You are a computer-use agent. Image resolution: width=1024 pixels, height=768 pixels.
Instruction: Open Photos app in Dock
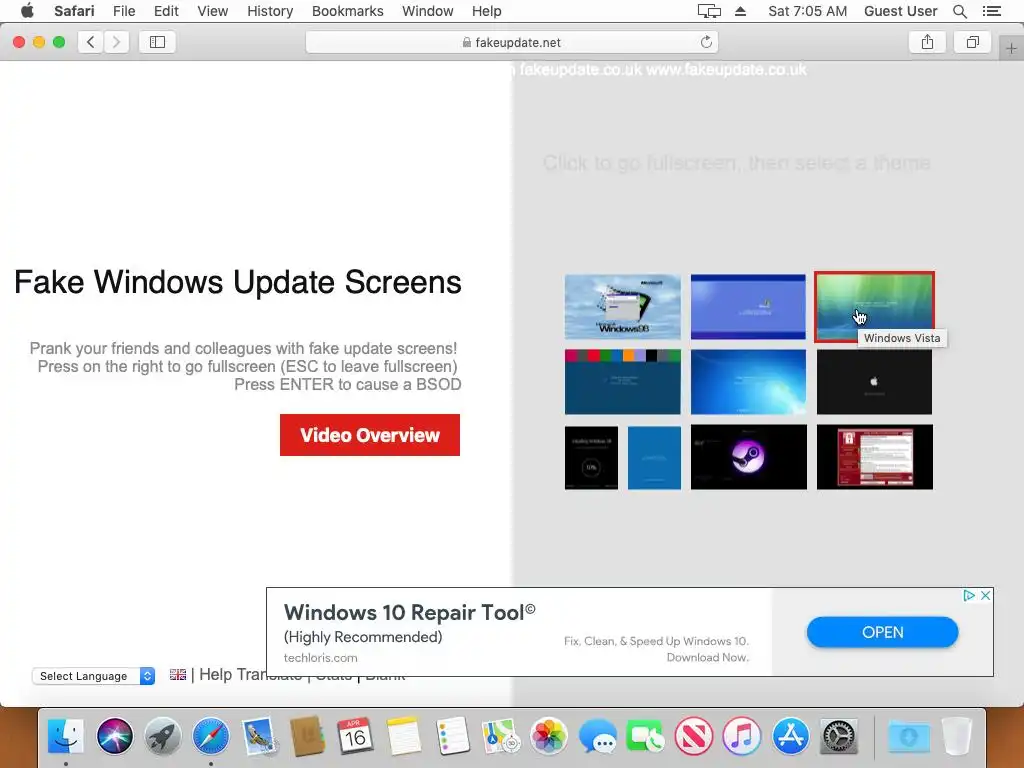(549, 736)
